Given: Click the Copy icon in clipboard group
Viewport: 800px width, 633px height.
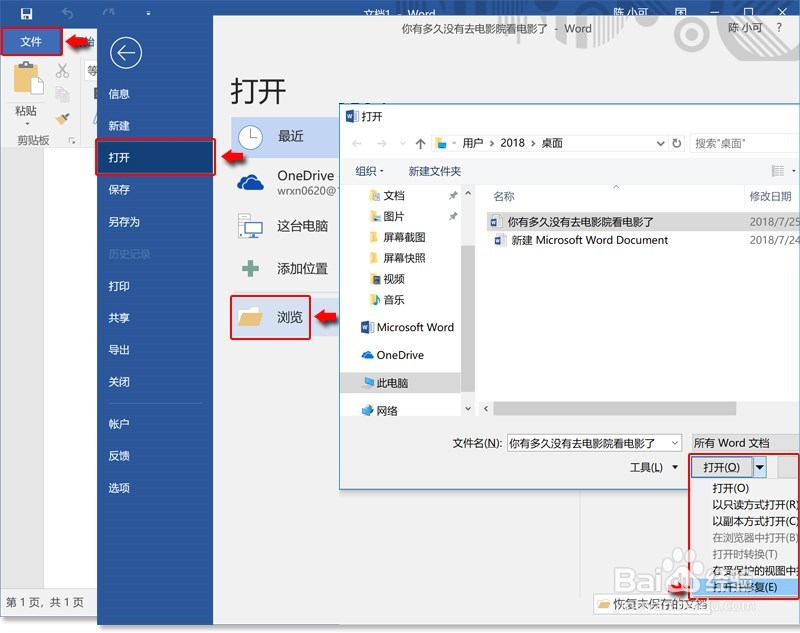Looking at the screenshot, I should [62, 94].
